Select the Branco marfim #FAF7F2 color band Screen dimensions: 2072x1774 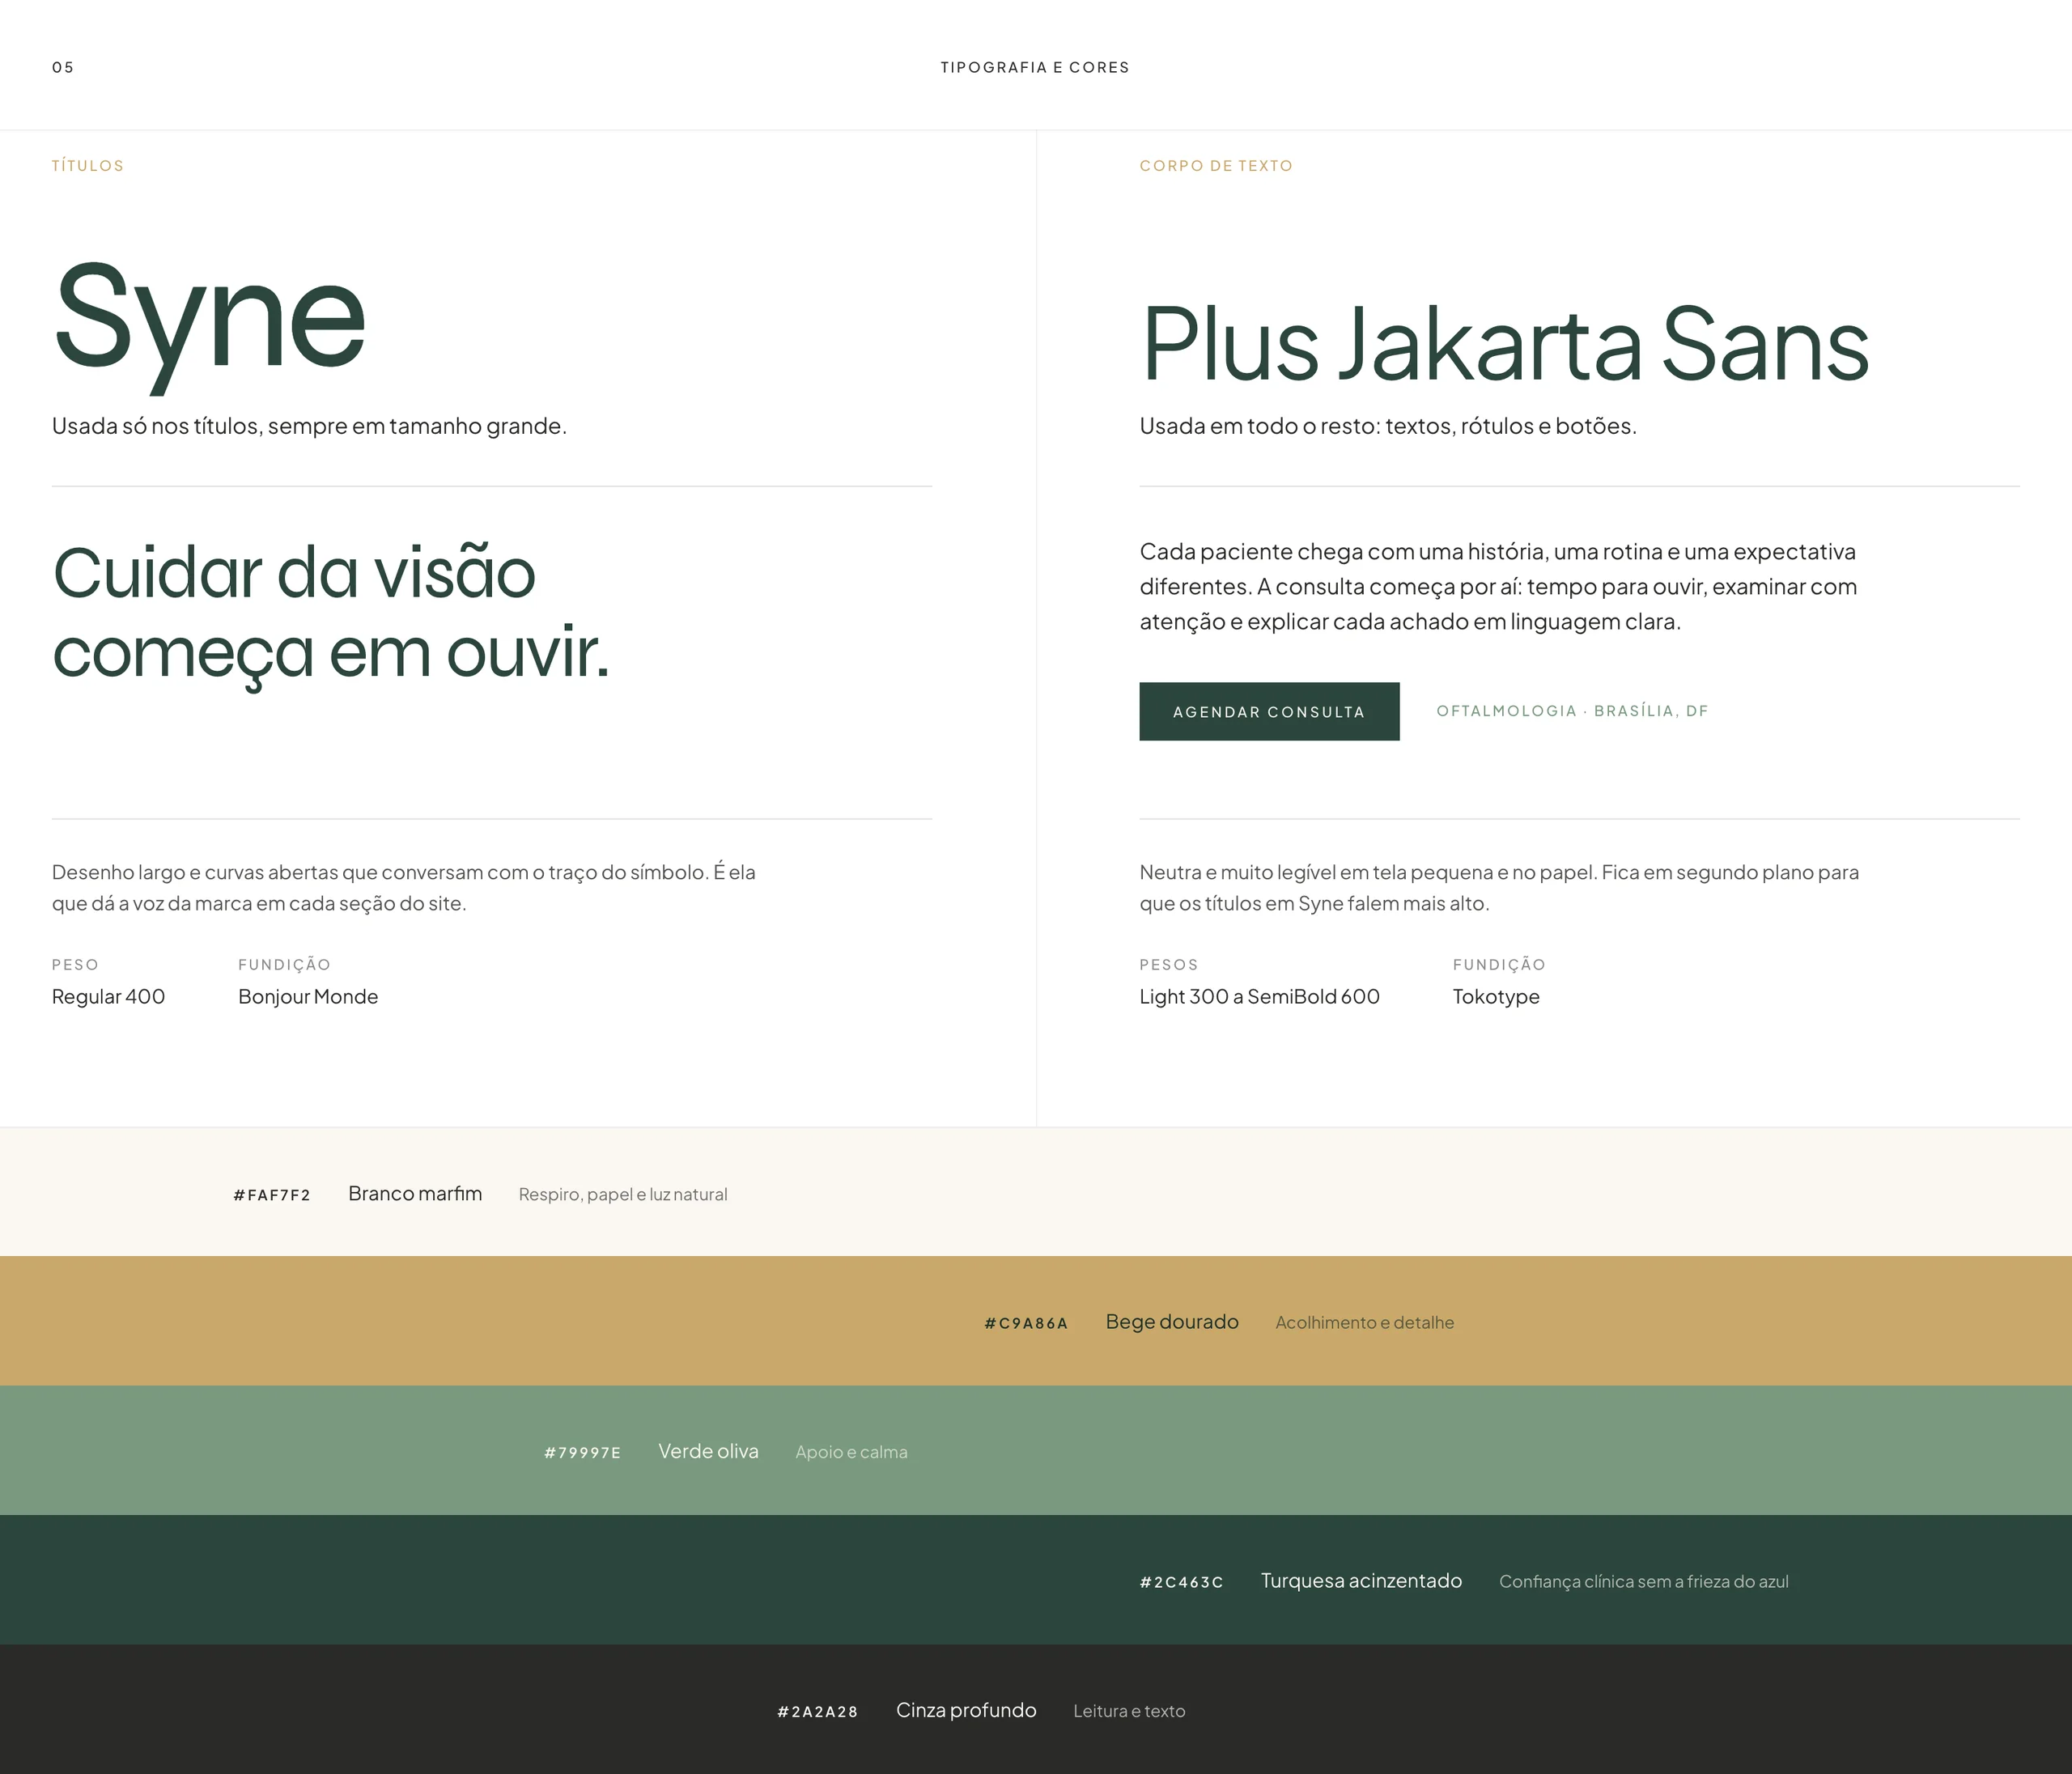point(1036,1192)
